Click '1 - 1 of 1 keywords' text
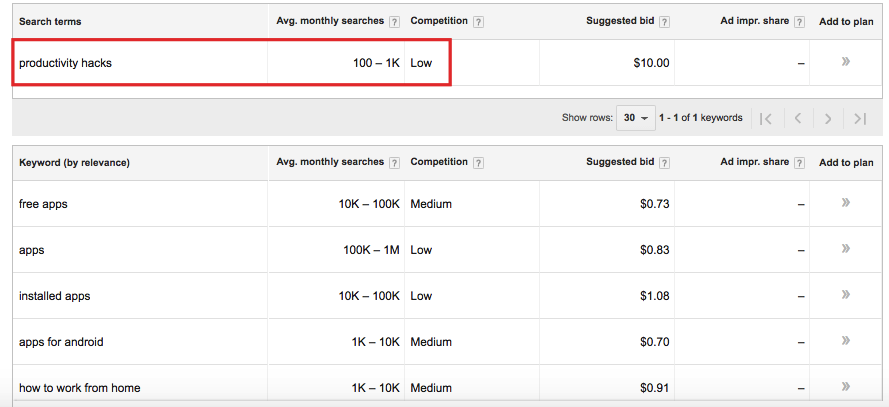This screenshot has width=889, height=407. [x=701, y=118]
